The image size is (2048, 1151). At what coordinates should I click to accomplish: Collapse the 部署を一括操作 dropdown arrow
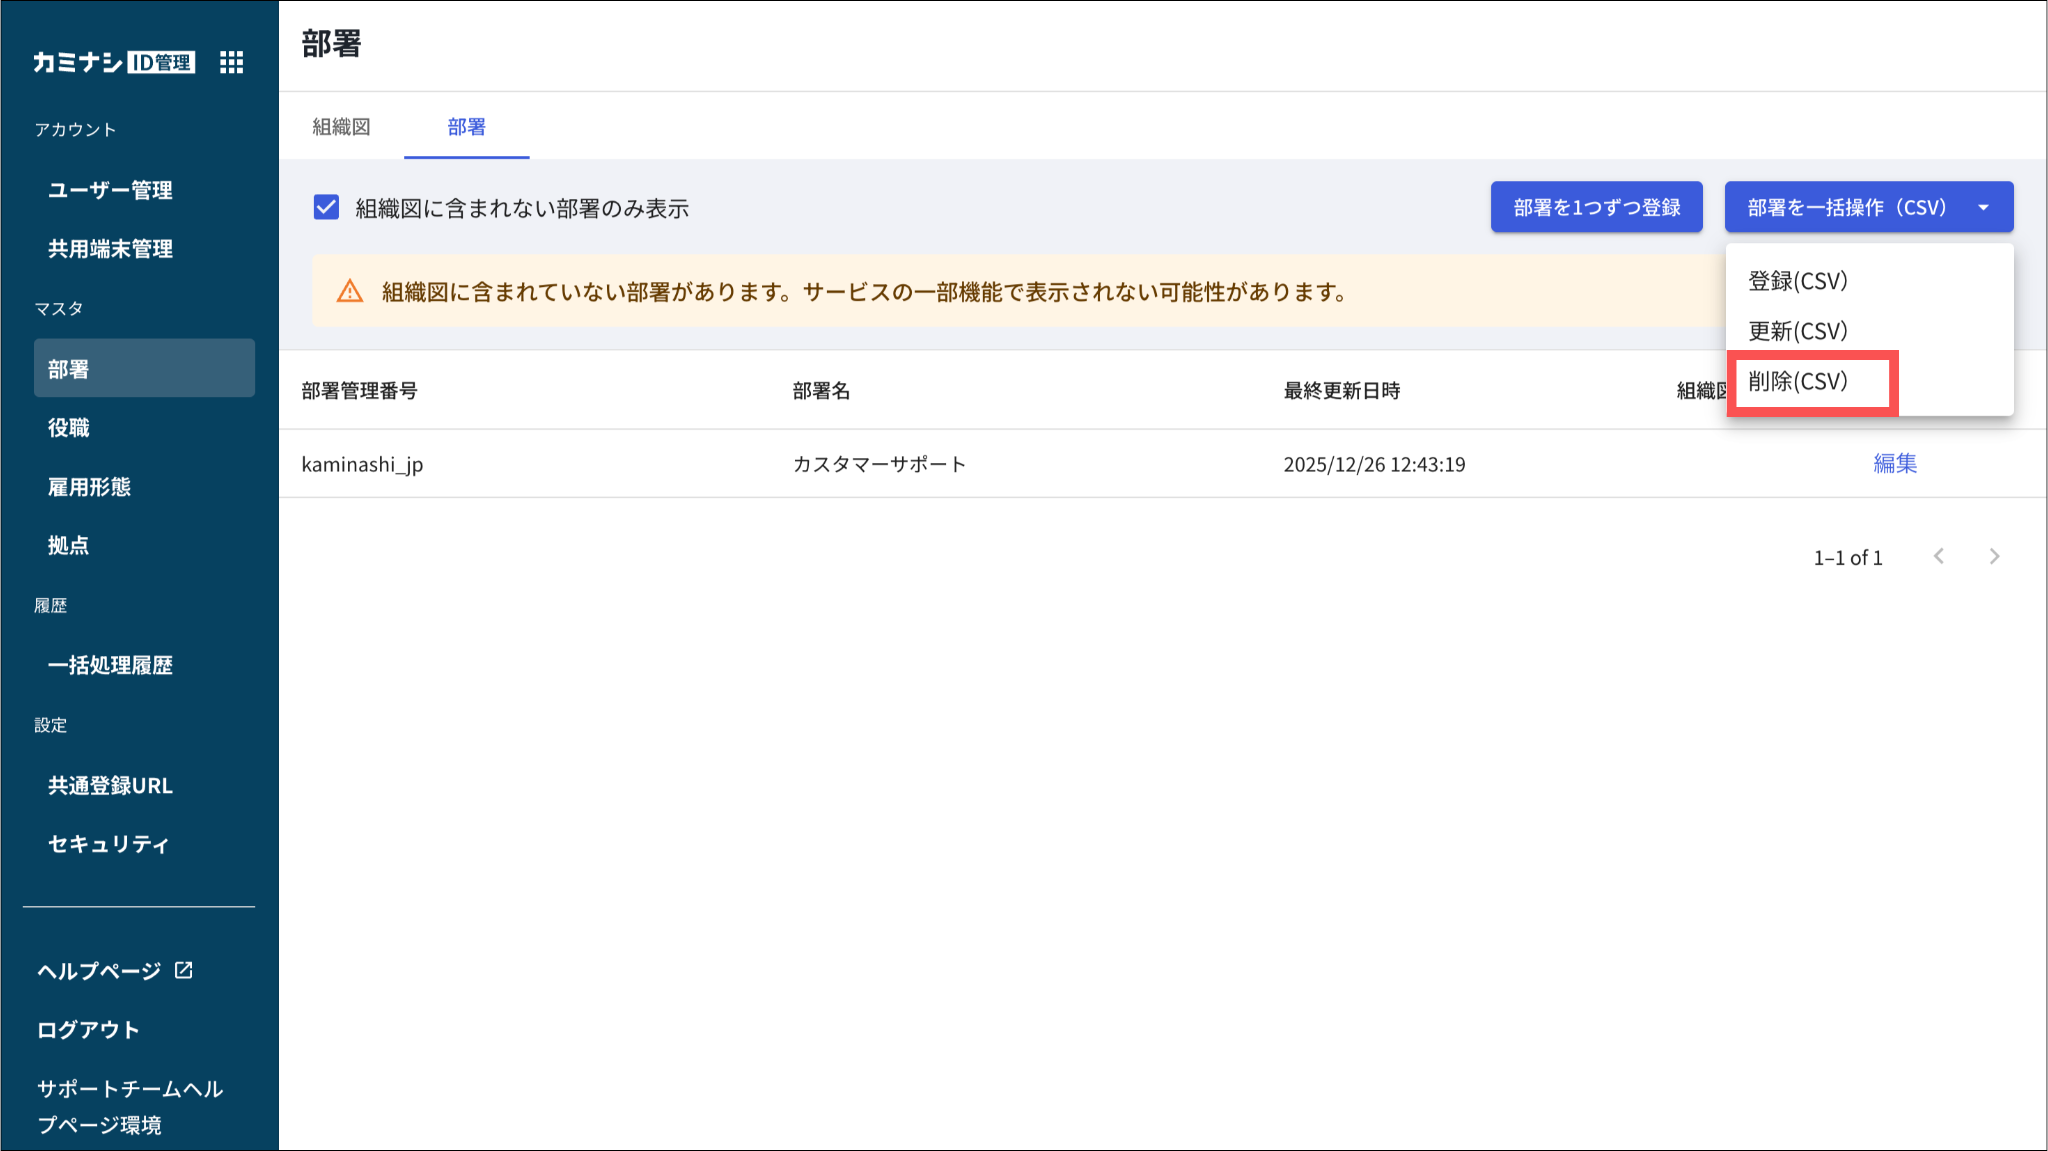pos(1983,208)
